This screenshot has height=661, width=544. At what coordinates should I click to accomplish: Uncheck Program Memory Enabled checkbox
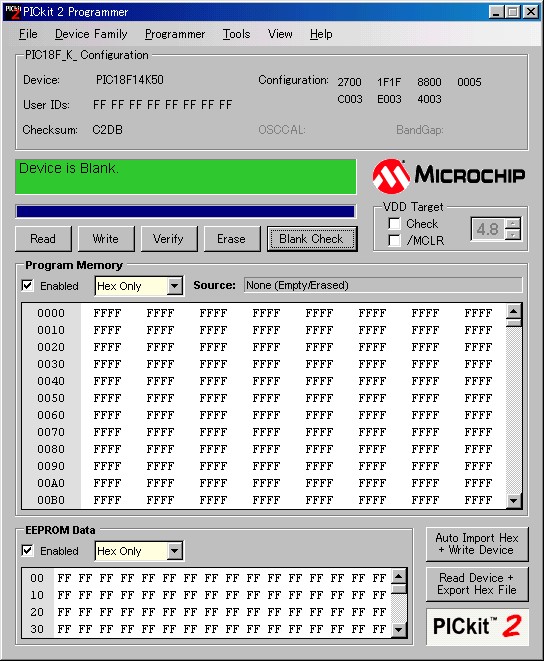(x=27, y=285)
